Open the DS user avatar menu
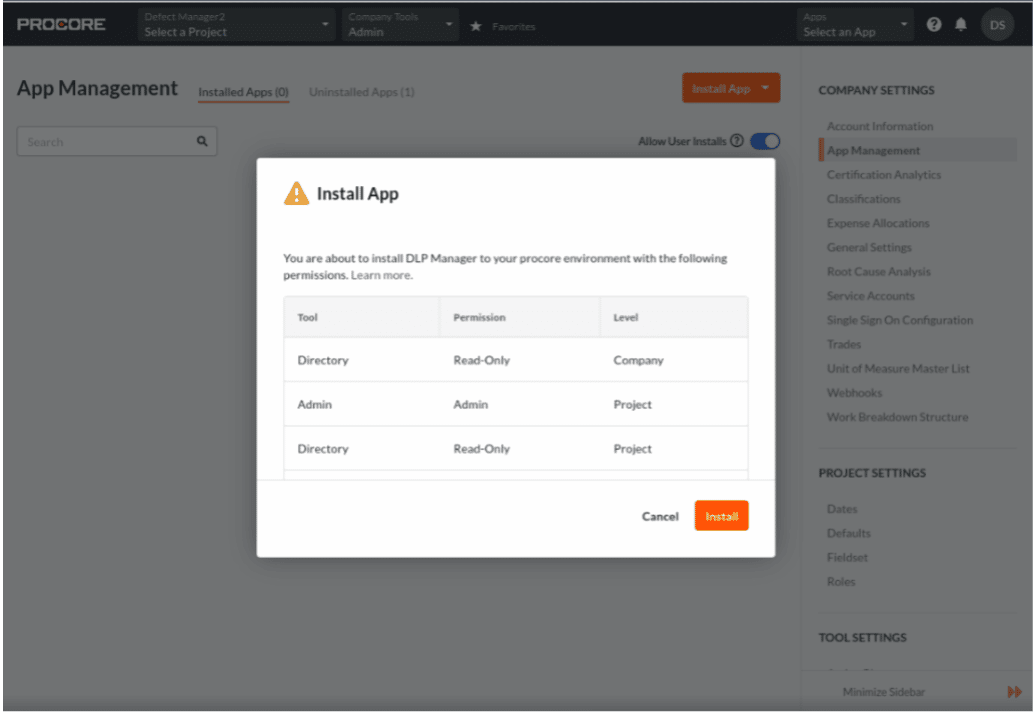Image resolution: width=1035 pixels, height=715 pixels. (x=997, y=25)
